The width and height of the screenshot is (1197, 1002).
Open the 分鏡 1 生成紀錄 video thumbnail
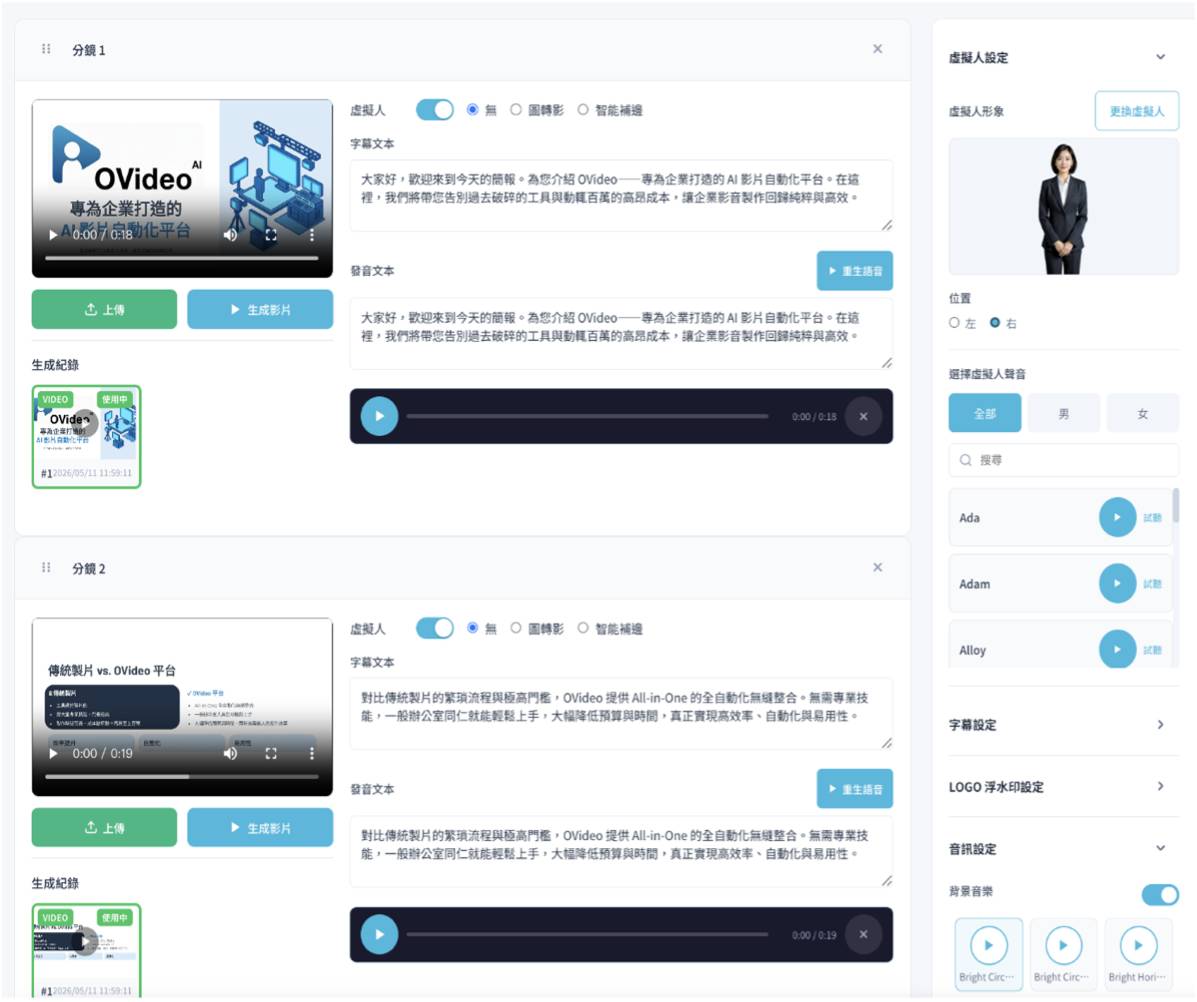pos(86,437)
